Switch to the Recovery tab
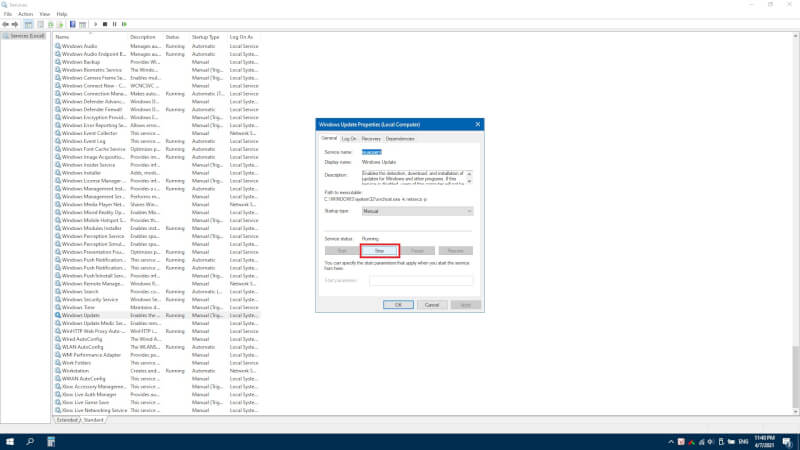 [x=371, y=139]
